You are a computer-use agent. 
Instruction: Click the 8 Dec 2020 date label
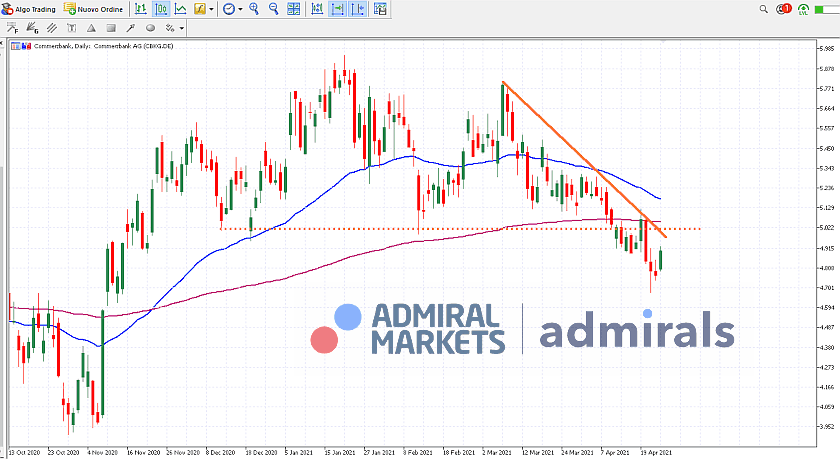click(221, 453)
